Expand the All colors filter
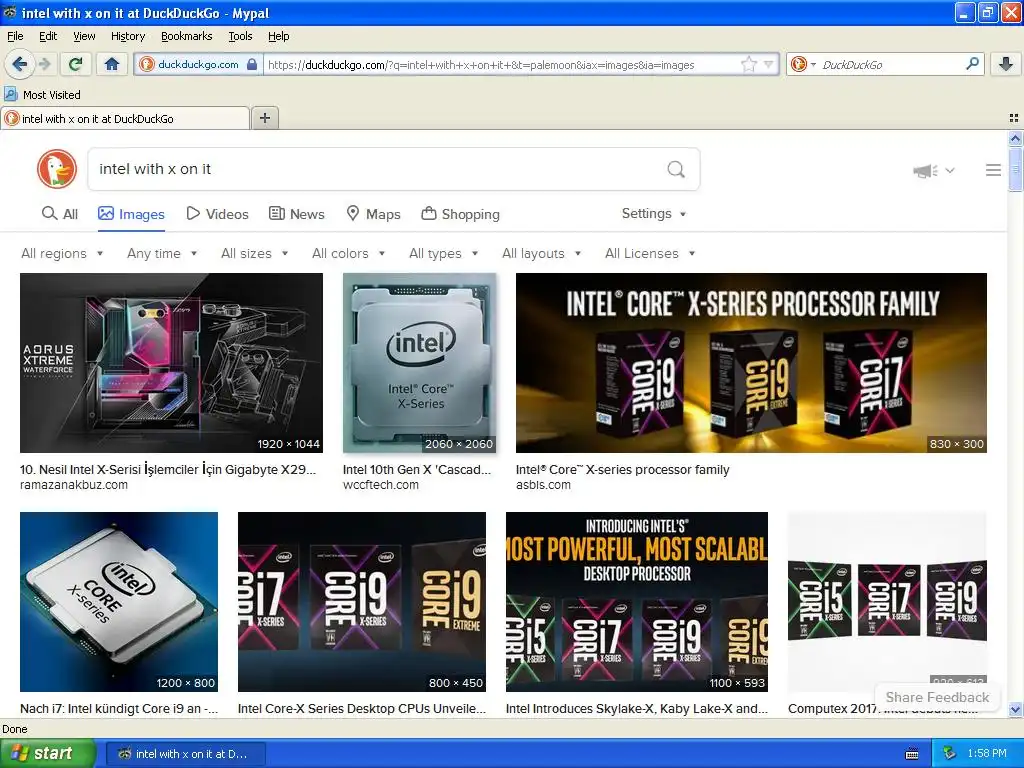The height and width of the screenshot is (768, 1024). (x=349, y=253)
